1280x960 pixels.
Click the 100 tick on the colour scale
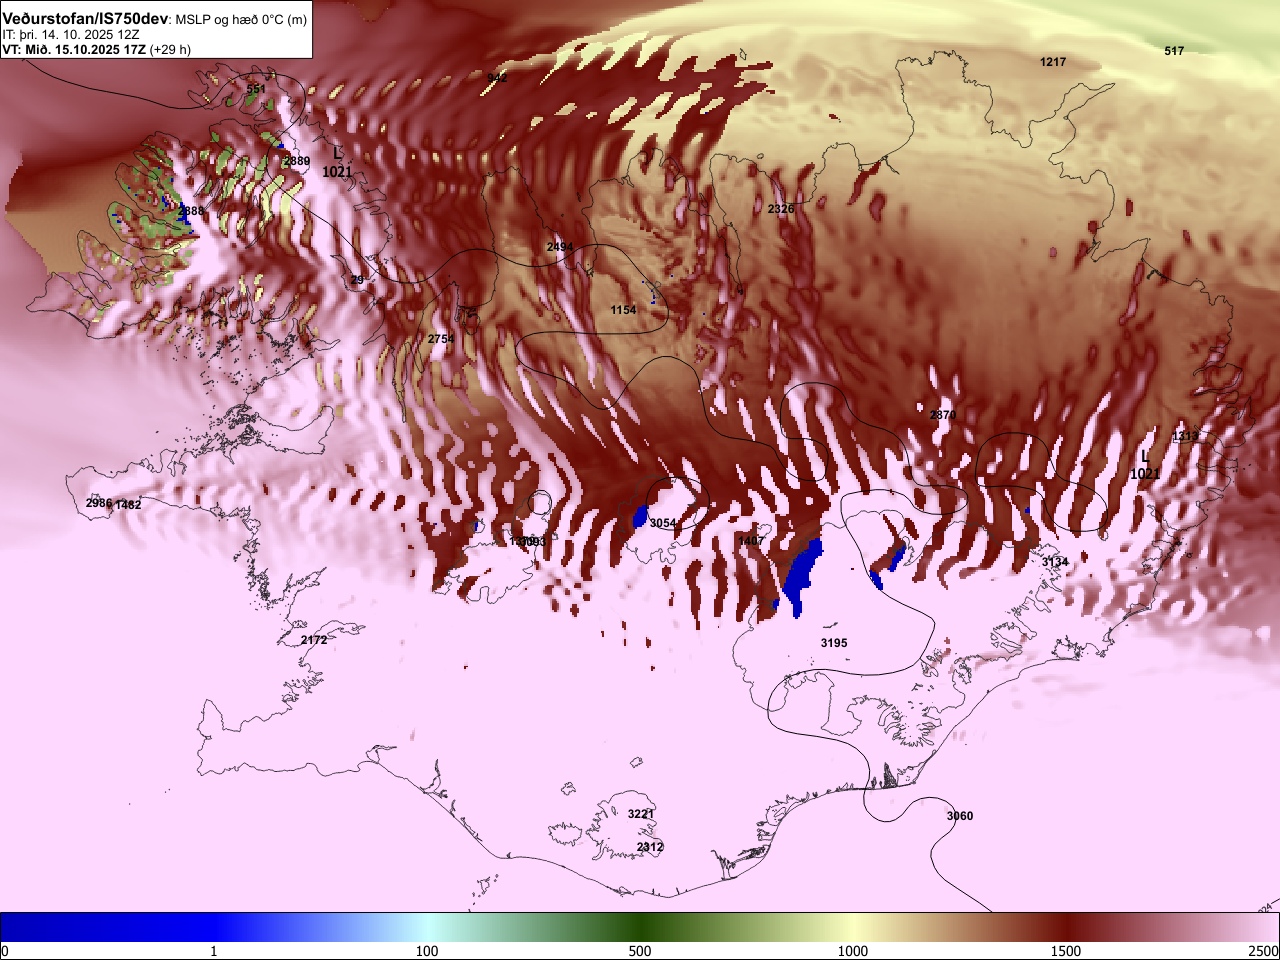427,951
